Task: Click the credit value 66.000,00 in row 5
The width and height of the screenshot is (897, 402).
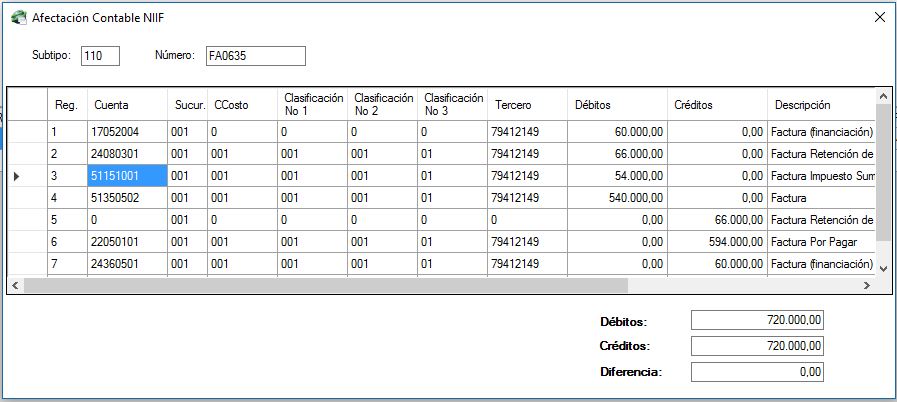Action: pyautogui.click(x=717, y=220)
